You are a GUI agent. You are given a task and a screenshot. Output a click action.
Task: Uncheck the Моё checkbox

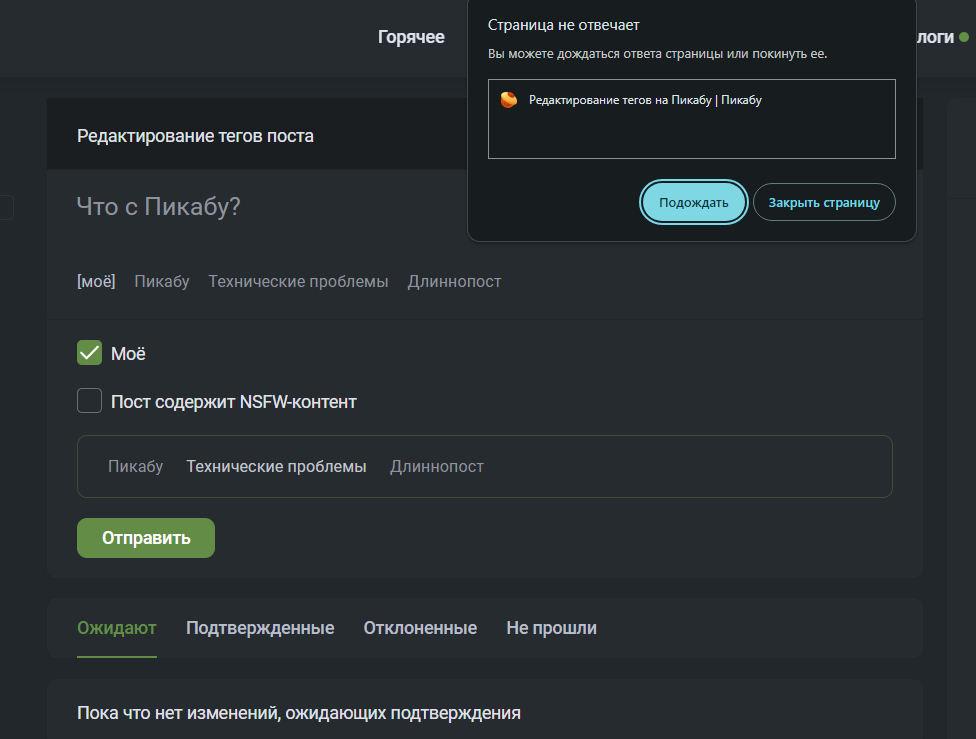pos(90,353)
